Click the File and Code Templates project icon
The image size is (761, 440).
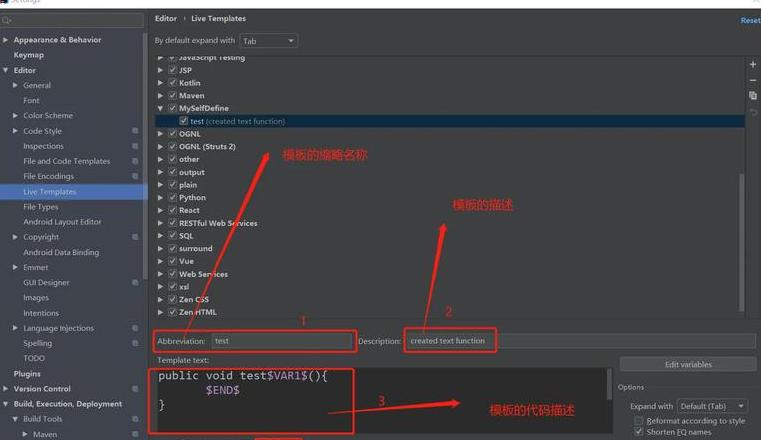tap(135, 161)
